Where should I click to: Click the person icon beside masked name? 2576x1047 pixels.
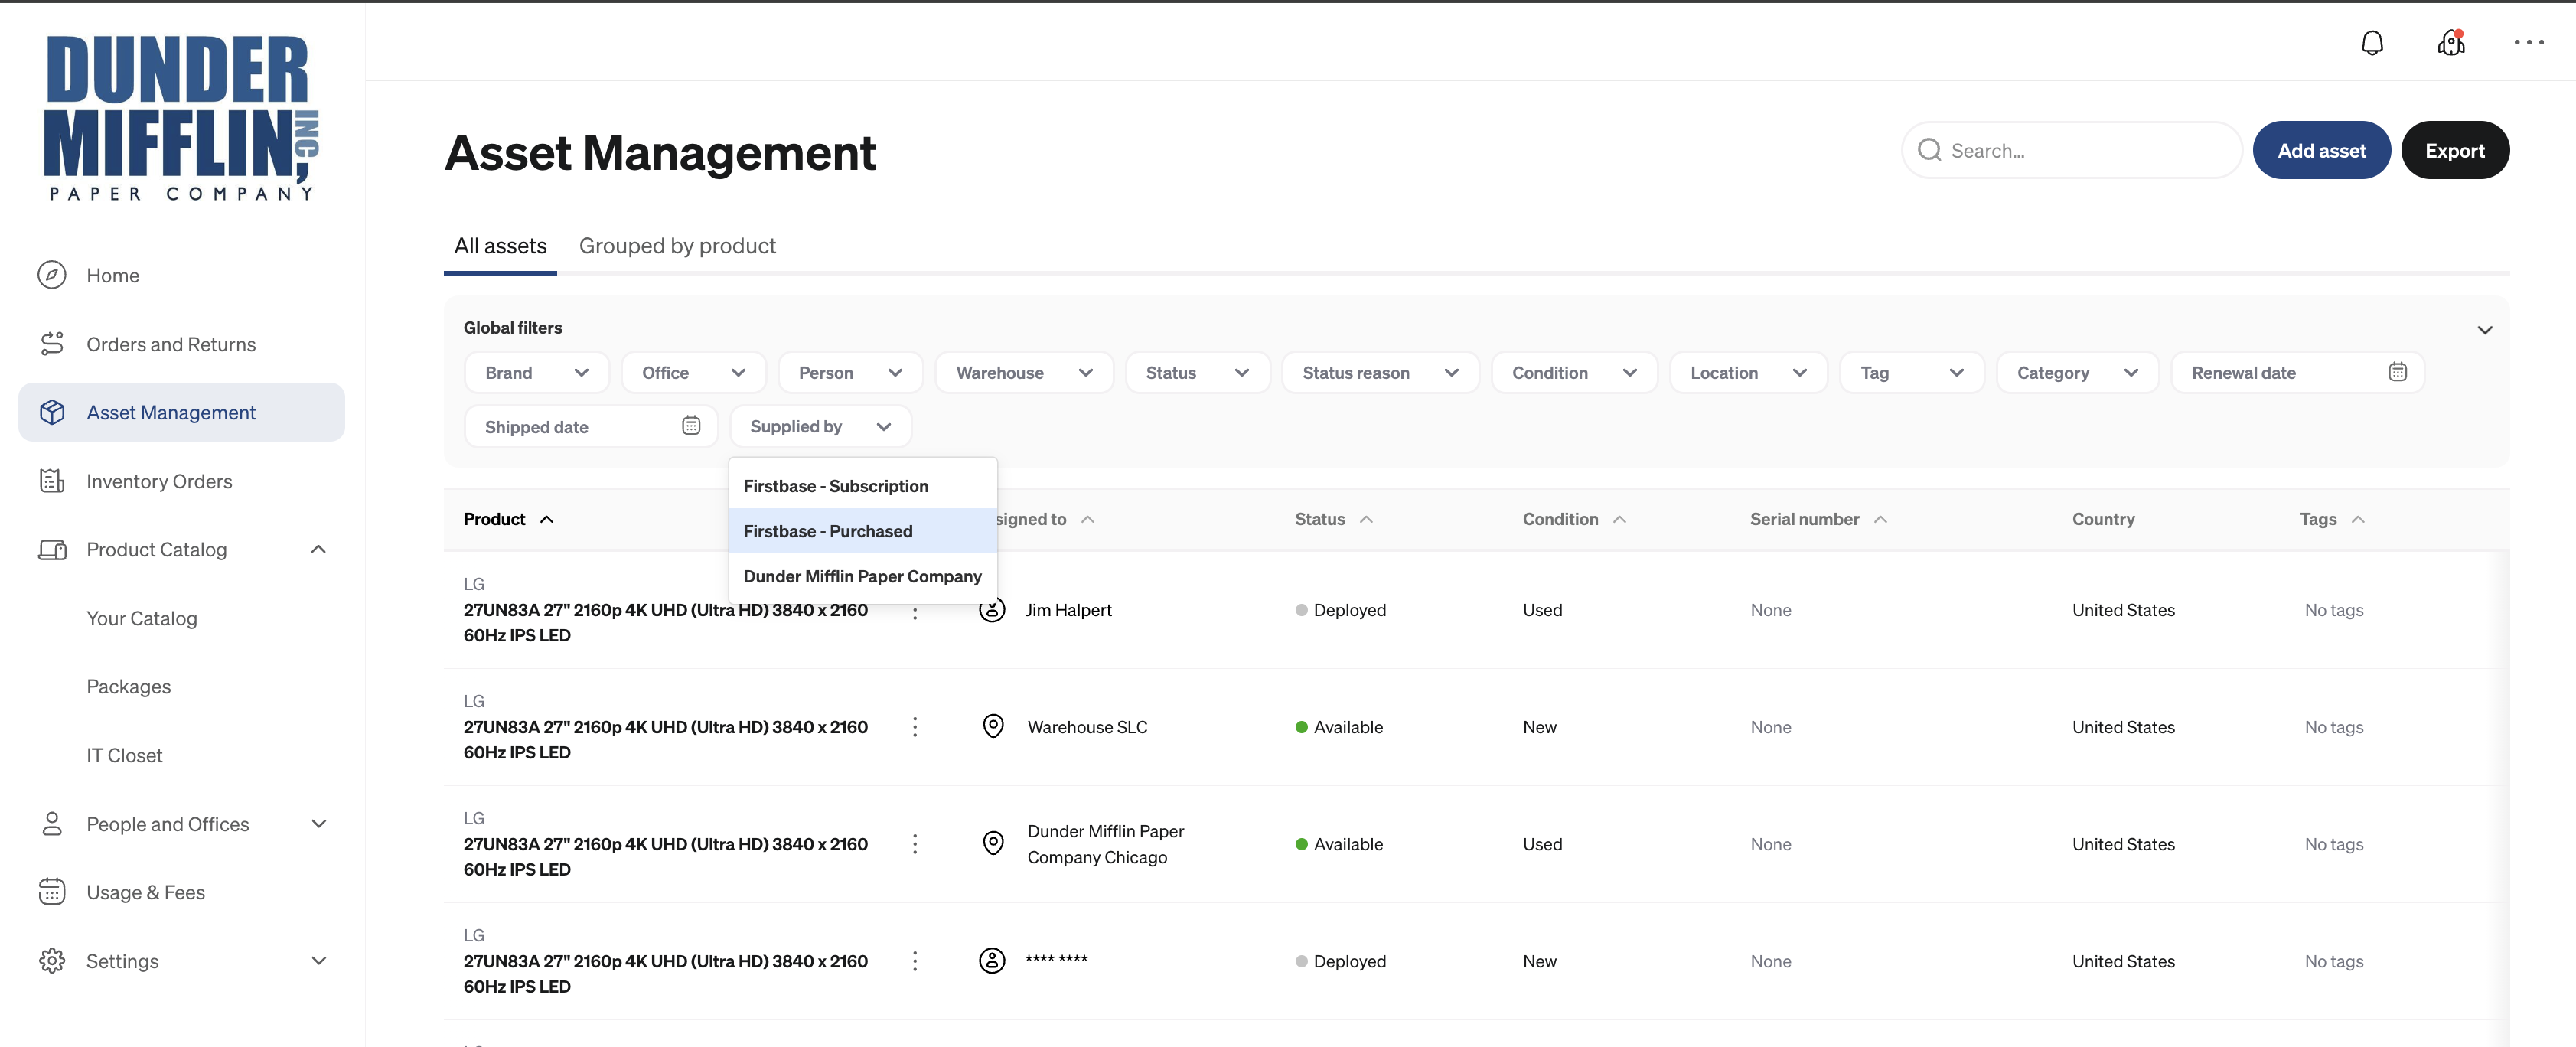pos(992,961)
